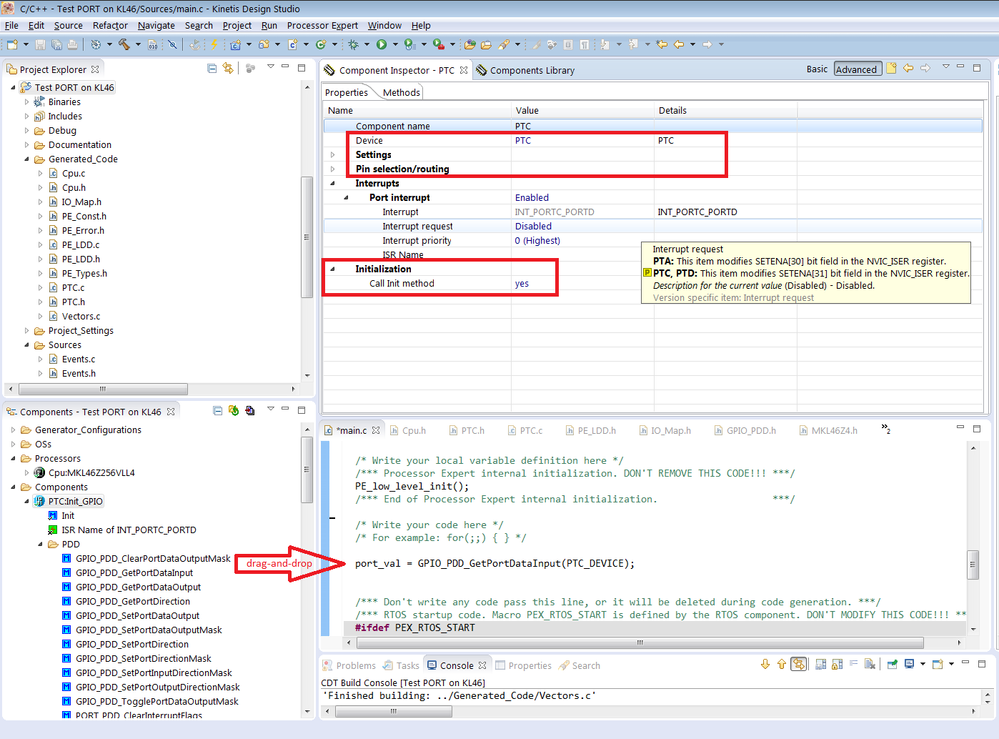Collapse the Interrupts property group
The width and height of the screenshot is (999, 739).
tap(333, 183)
